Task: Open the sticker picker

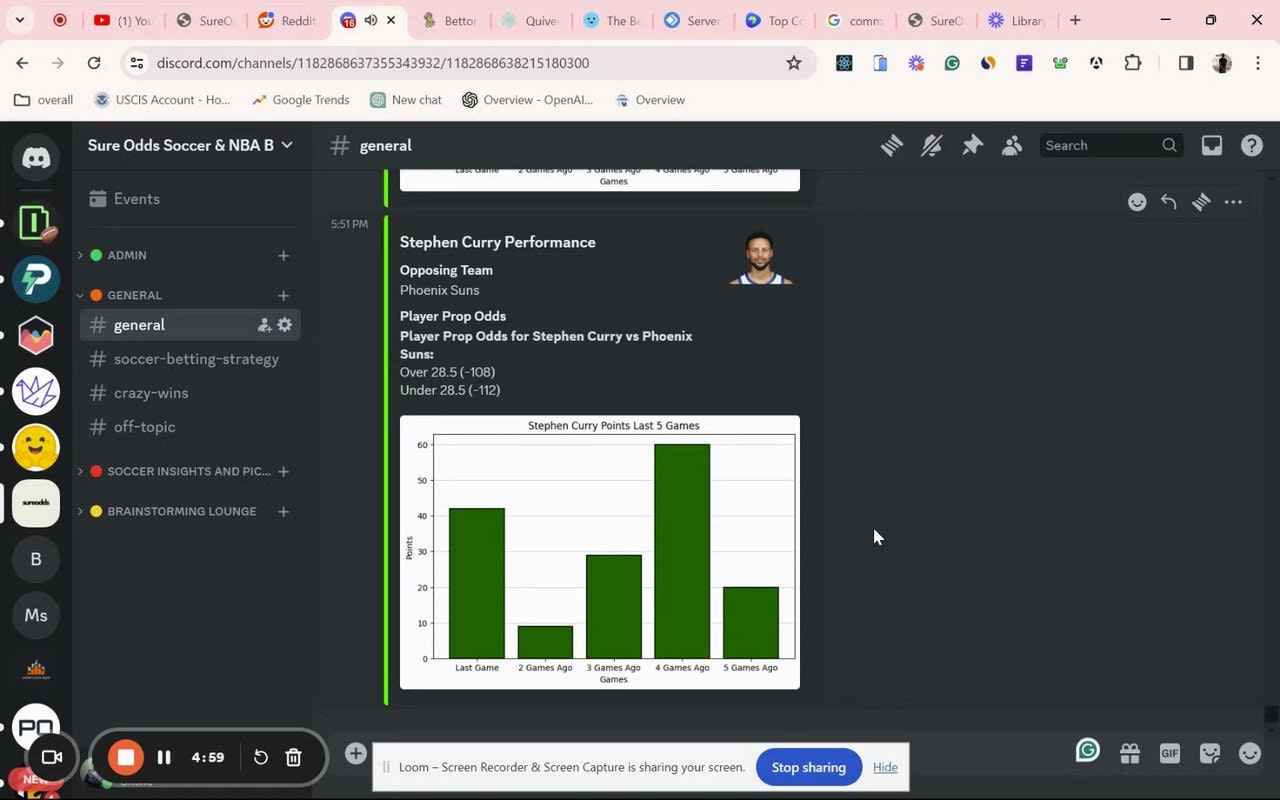Action: (1209, 753)
